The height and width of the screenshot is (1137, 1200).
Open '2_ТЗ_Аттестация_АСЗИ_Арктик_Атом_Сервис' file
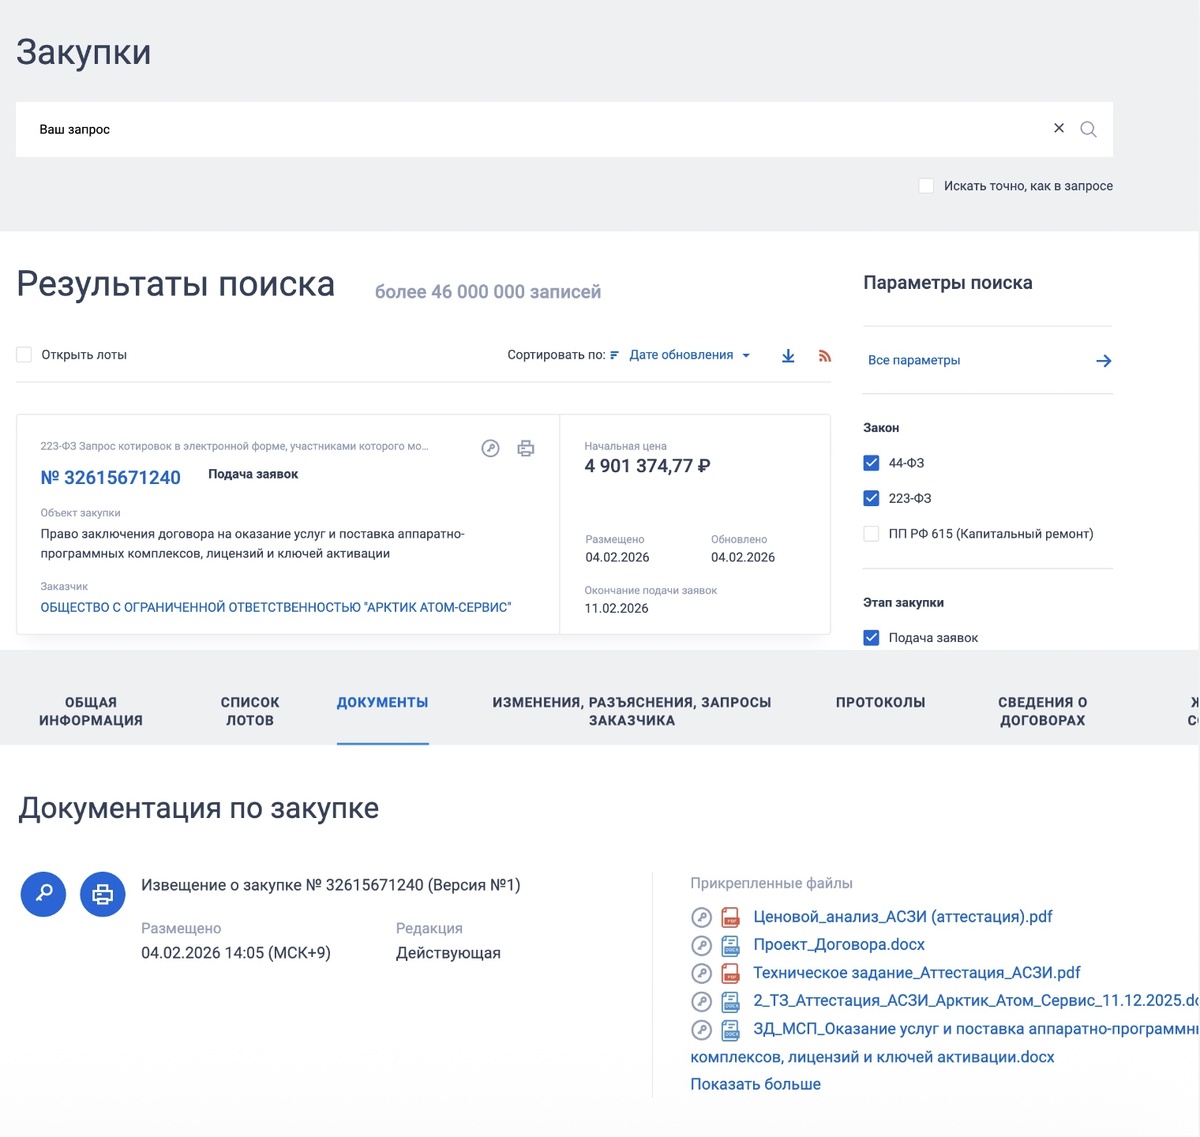[975, 1001]
